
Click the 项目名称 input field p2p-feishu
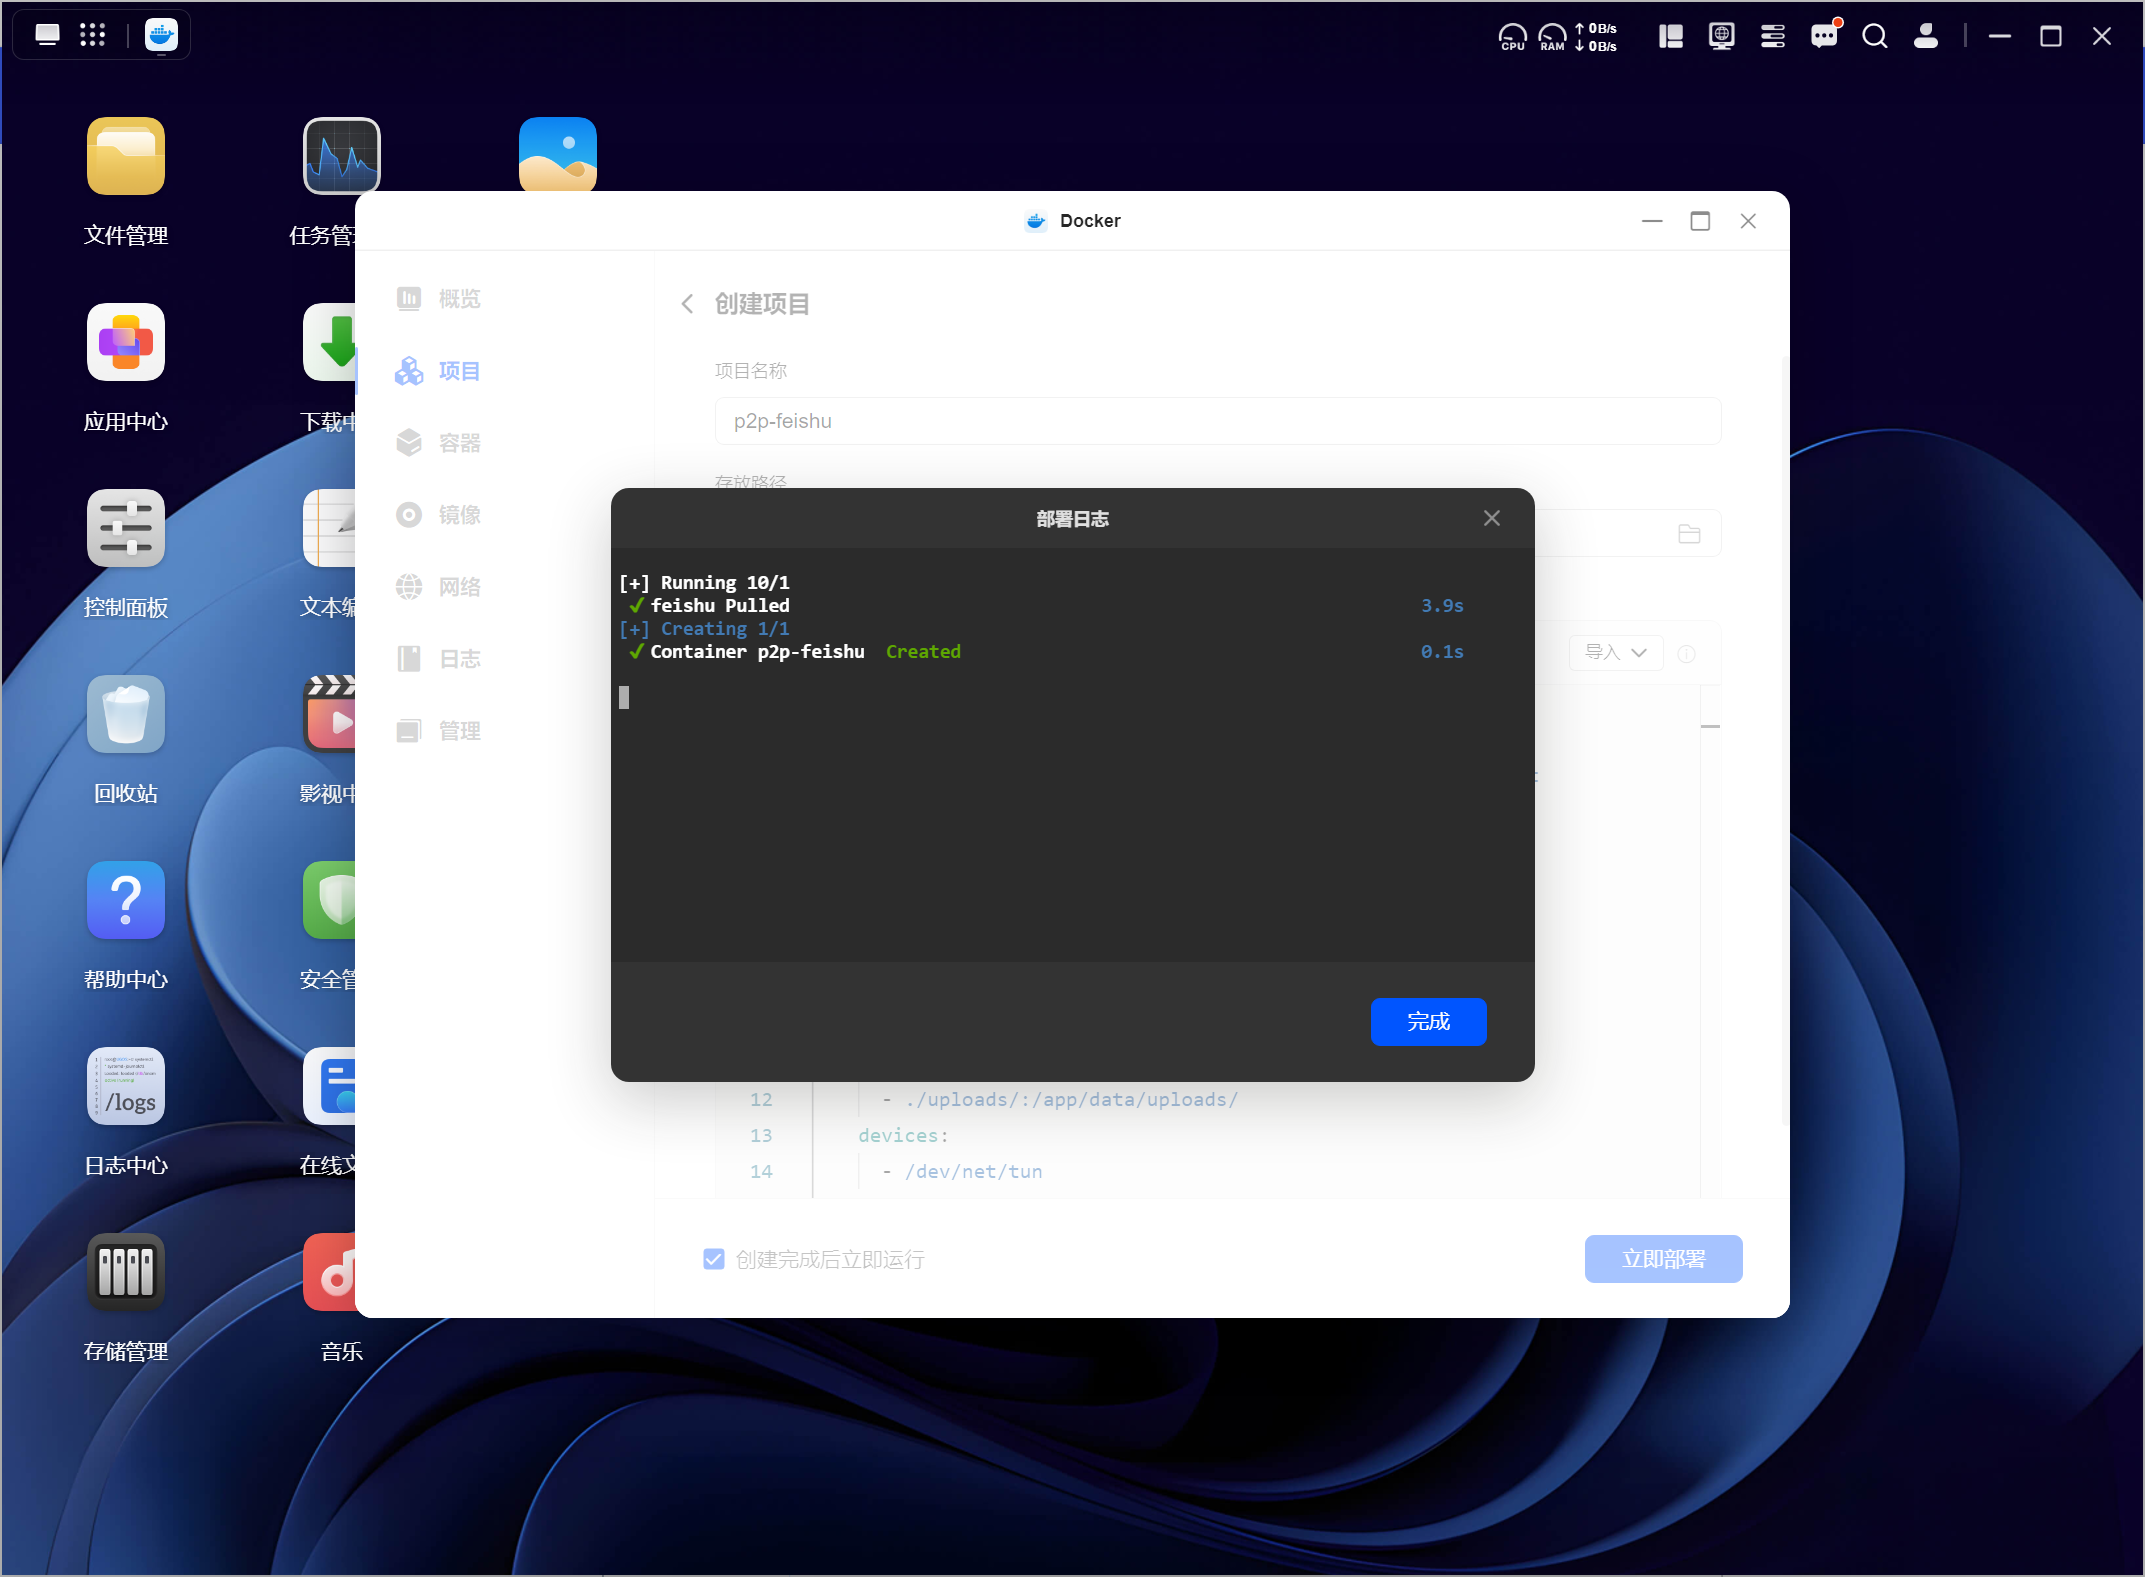pos(1217,421)
